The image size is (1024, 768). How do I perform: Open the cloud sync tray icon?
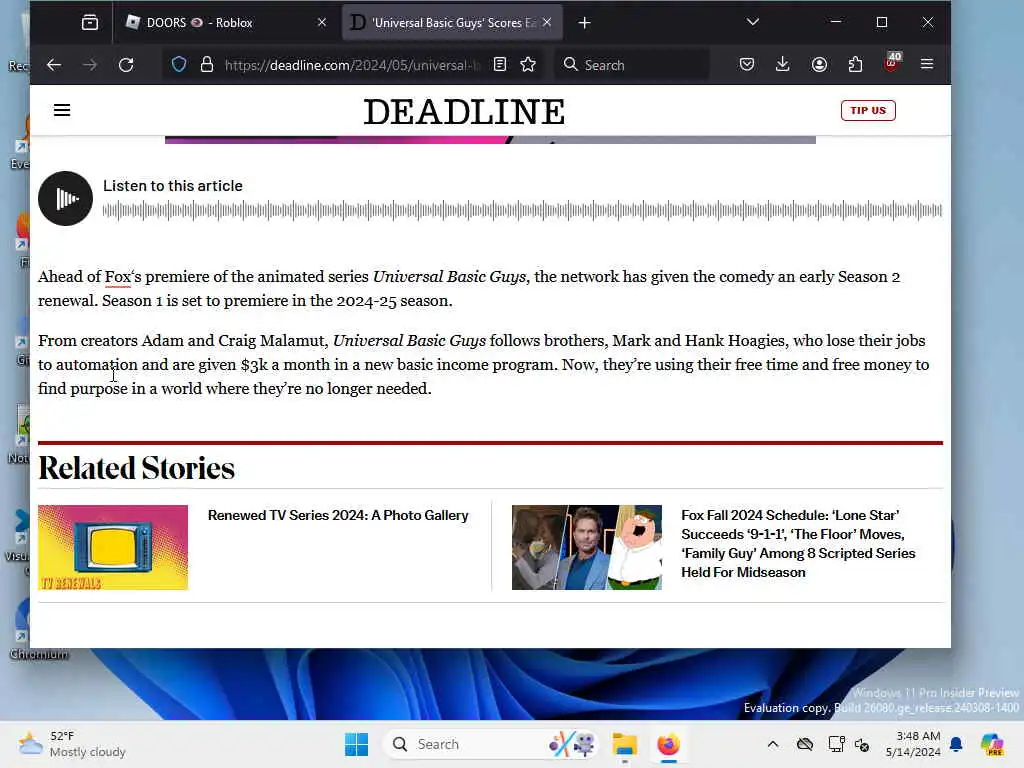click(805, 744)
